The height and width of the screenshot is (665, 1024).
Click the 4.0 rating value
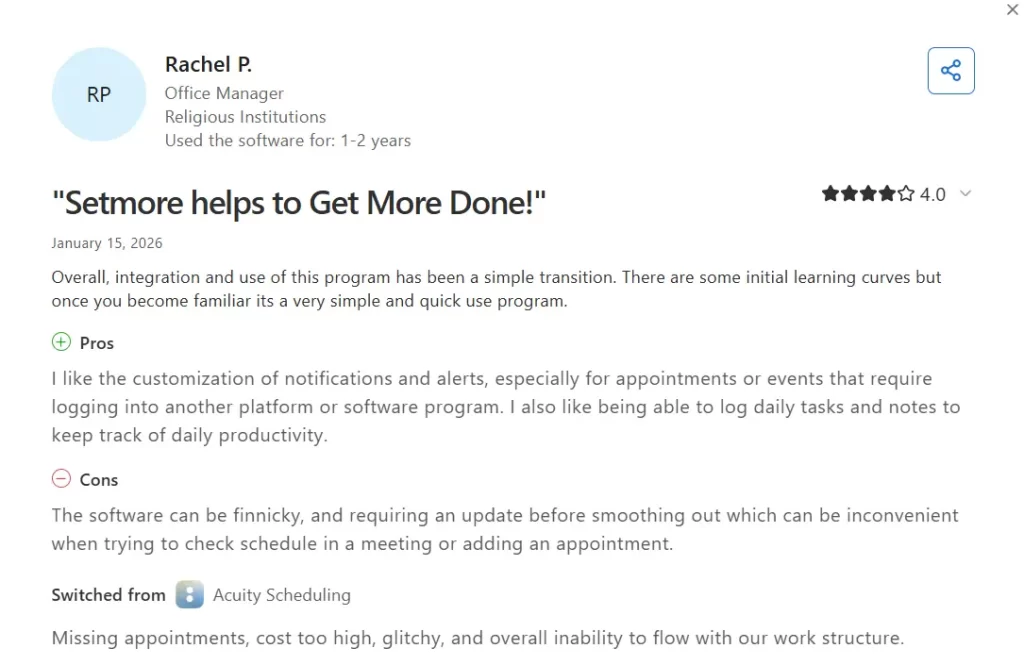932,194
